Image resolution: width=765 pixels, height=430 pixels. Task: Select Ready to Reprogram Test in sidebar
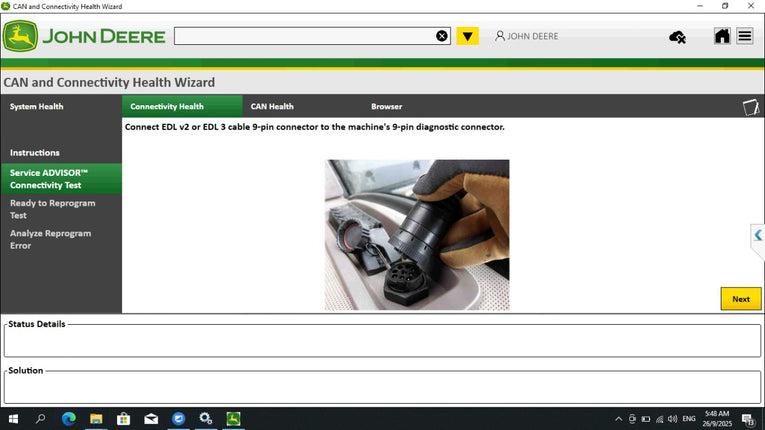53,209
